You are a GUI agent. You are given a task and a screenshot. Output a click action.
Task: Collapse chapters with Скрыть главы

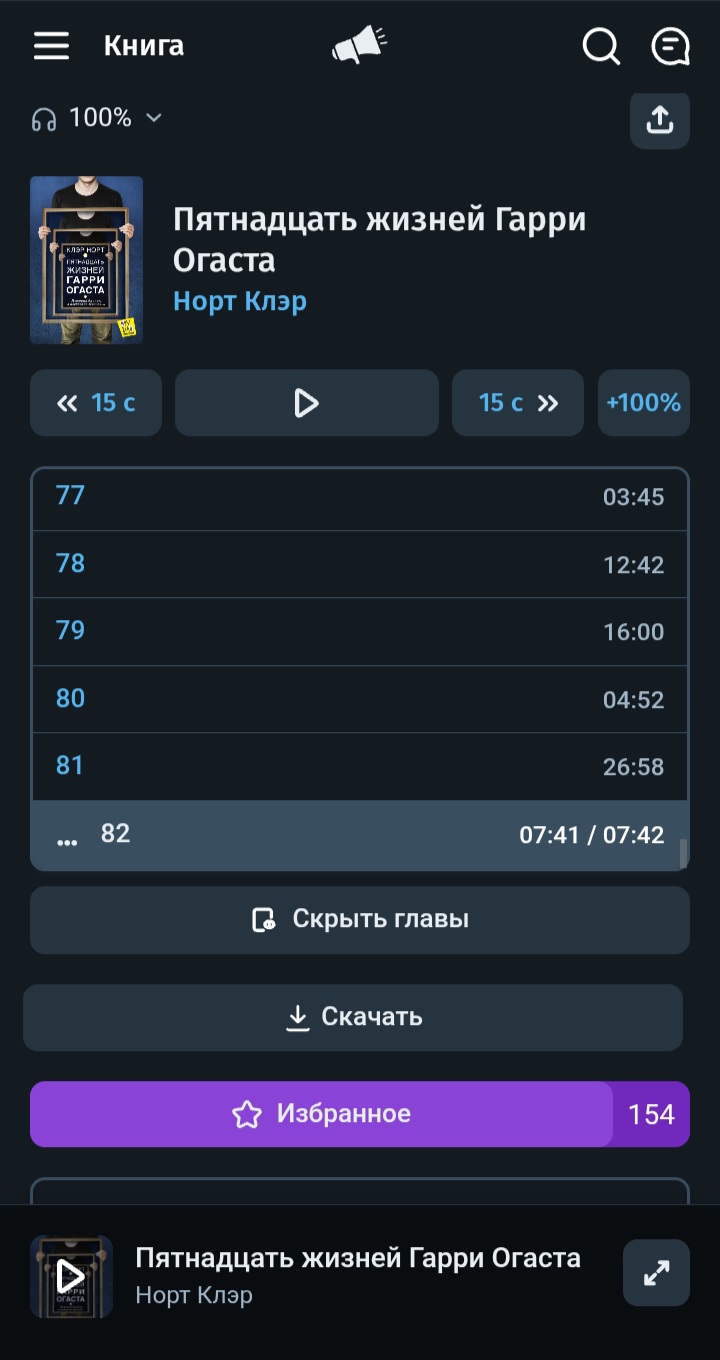pyautogui.click(x=360, y=919)
